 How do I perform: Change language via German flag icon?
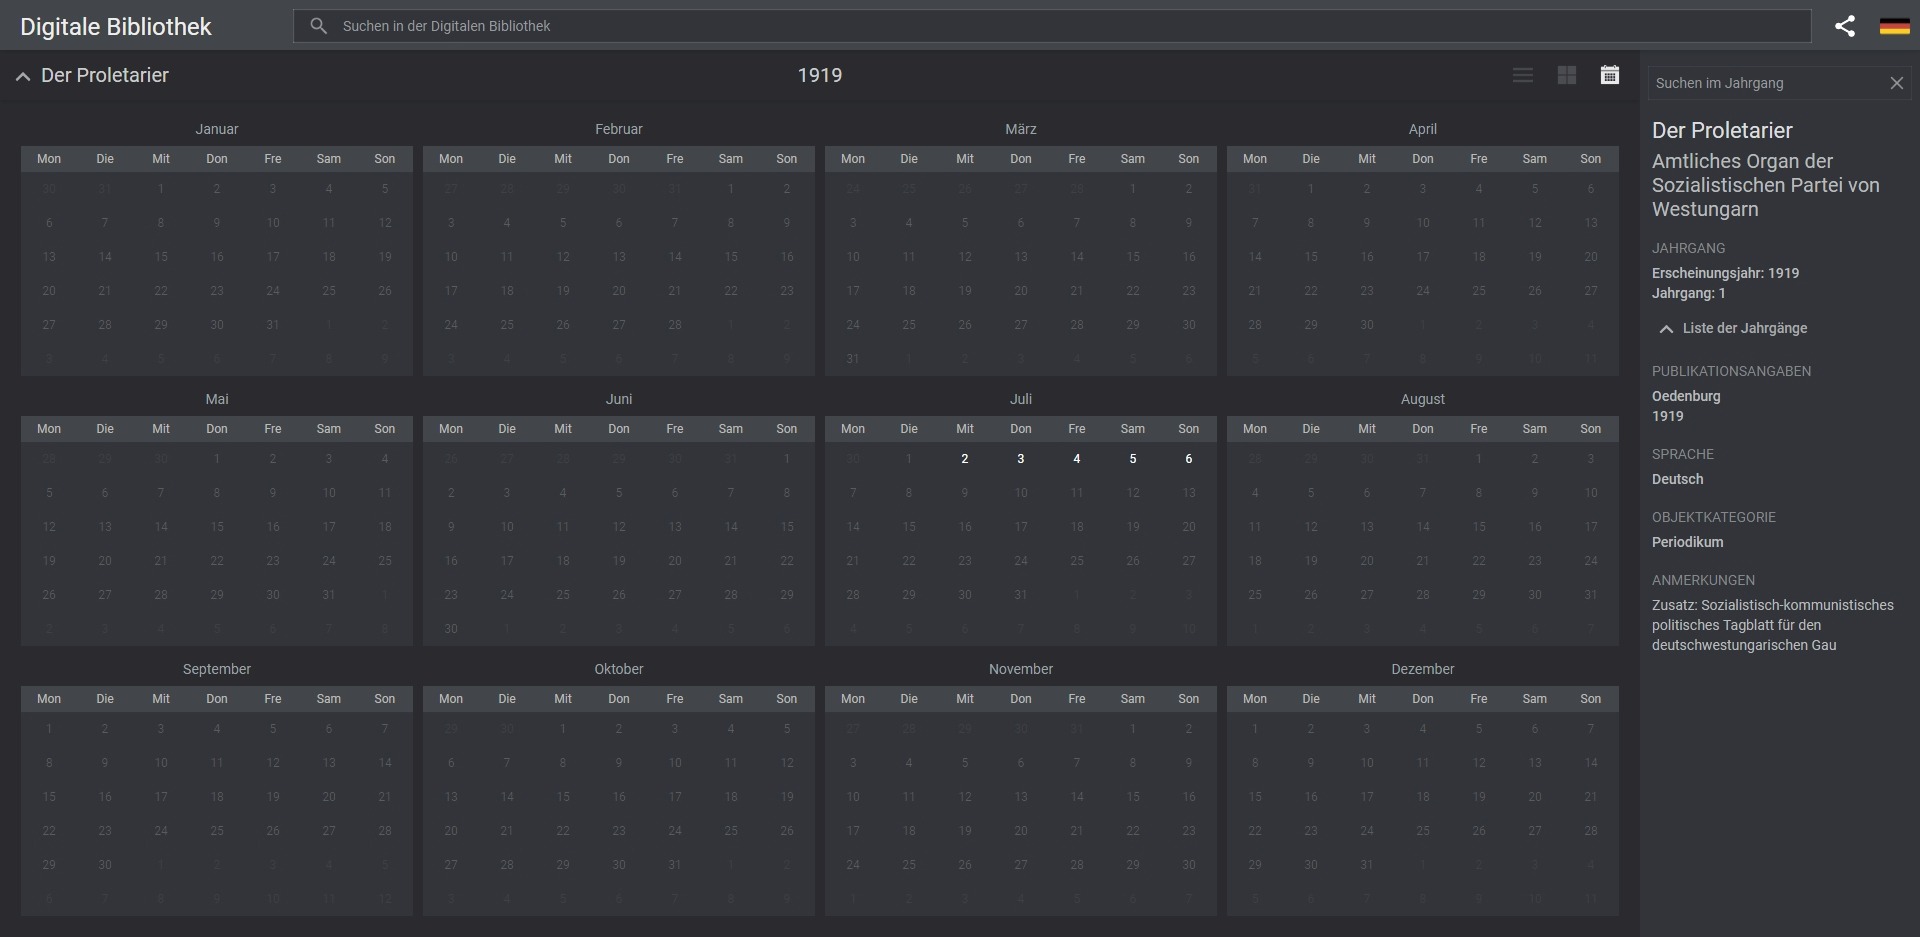[x=1894, y=26]
